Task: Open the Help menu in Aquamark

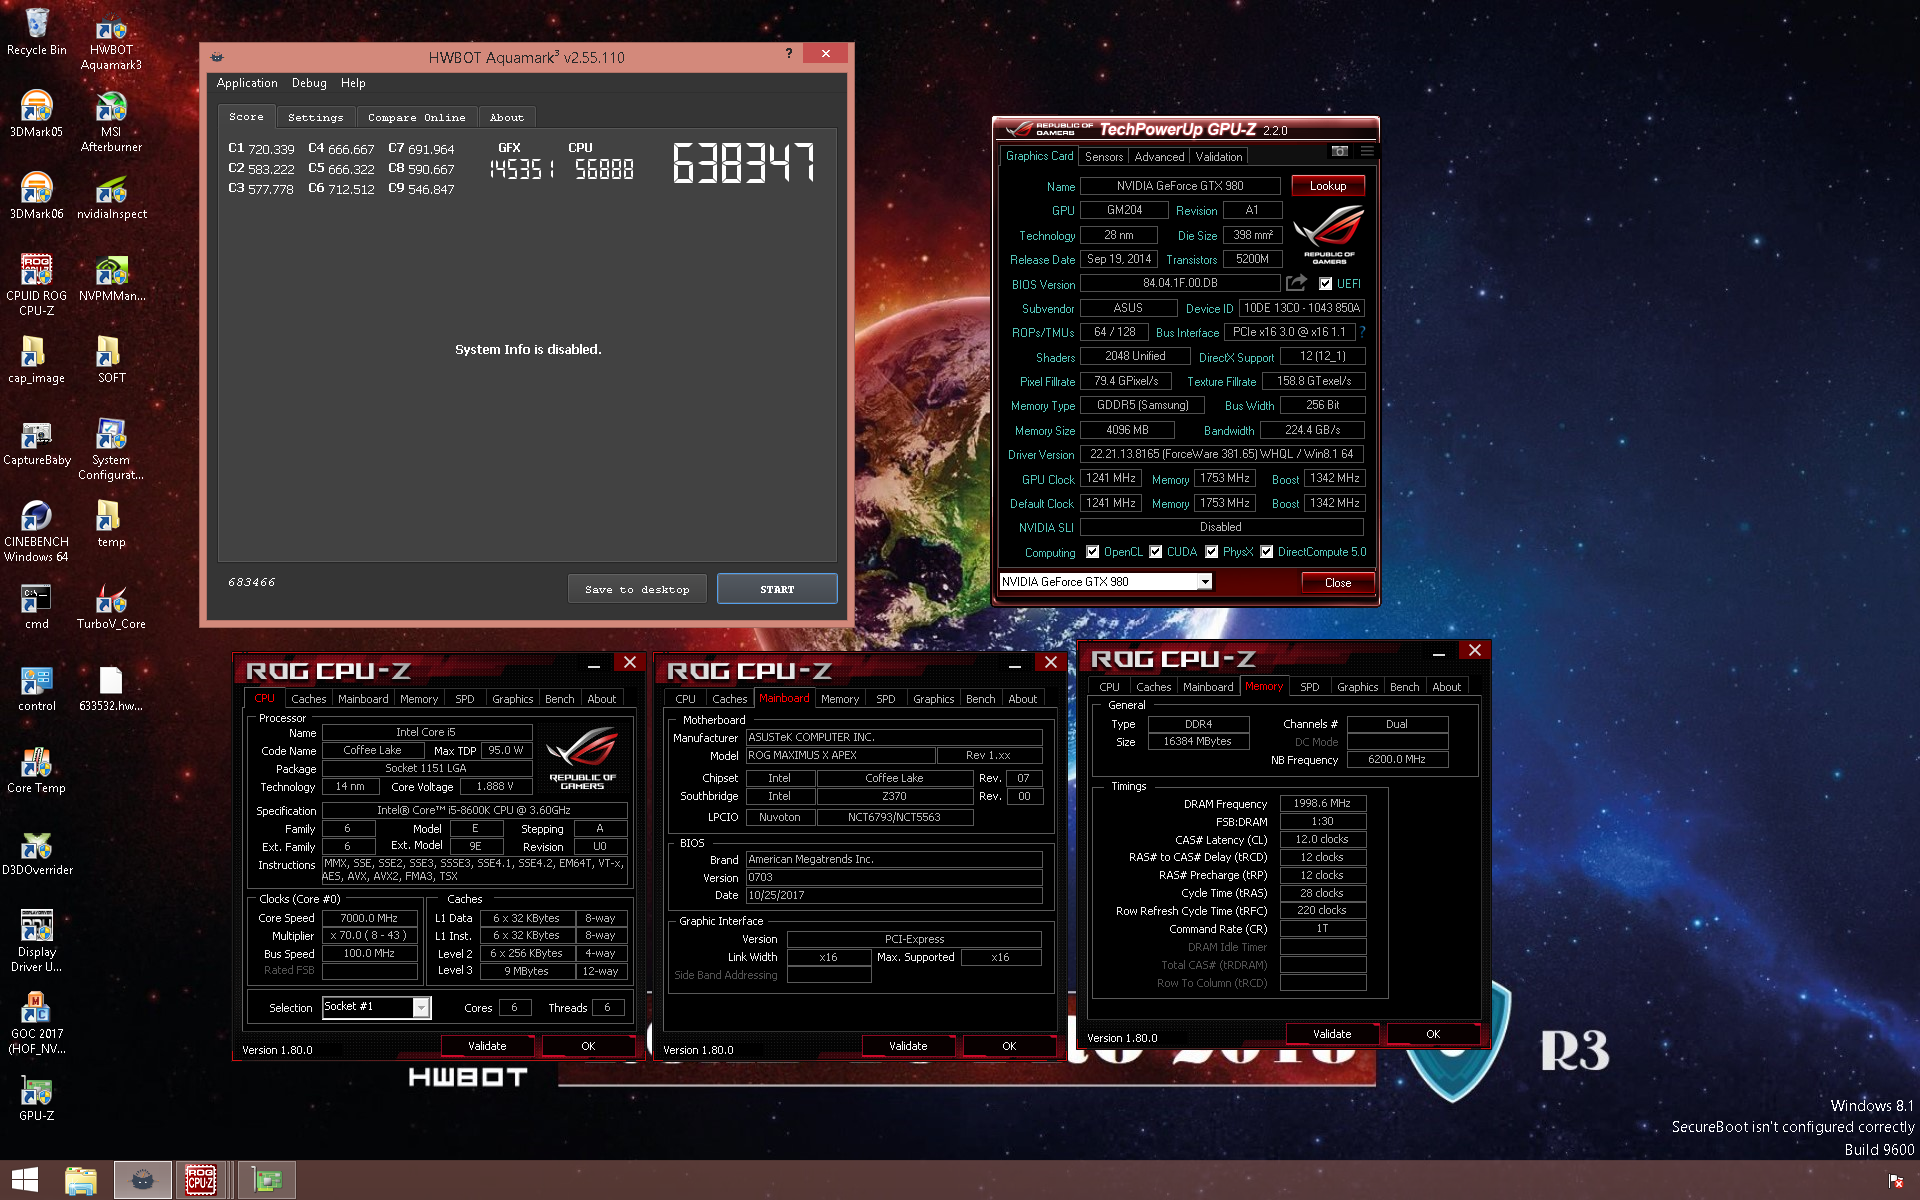Action: (x=353, y=83)
